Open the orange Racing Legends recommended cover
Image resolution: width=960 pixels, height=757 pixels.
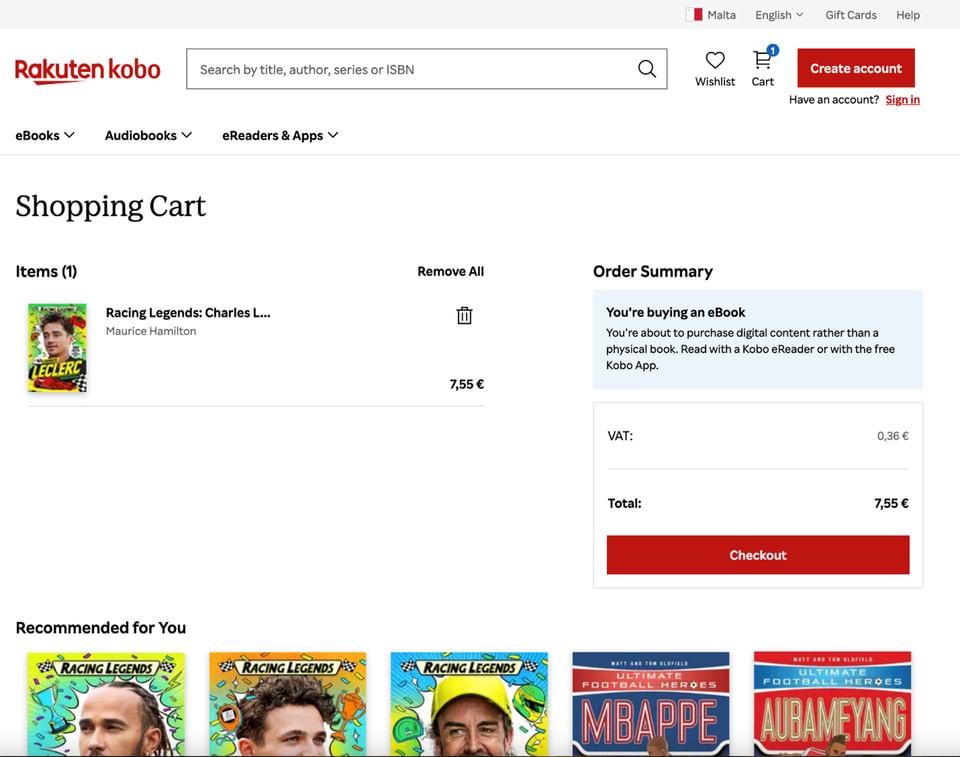click(288, 704)
